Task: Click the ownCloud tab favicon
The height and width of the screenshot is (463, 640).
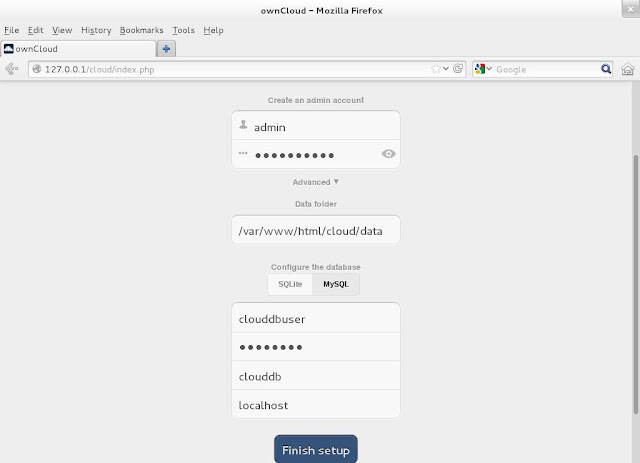Action: point(9,49)
